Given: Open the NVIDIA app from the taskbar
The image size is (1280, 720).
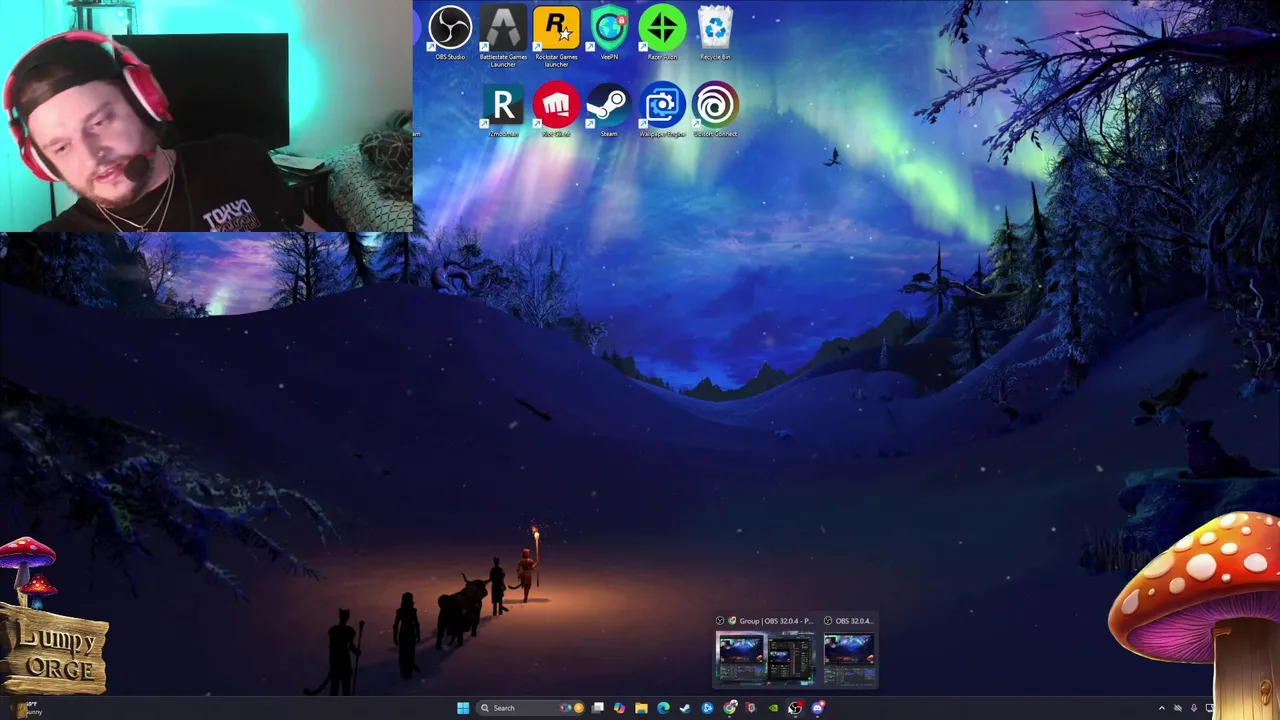Looking at the screenshot, I should tap(773, 708).
